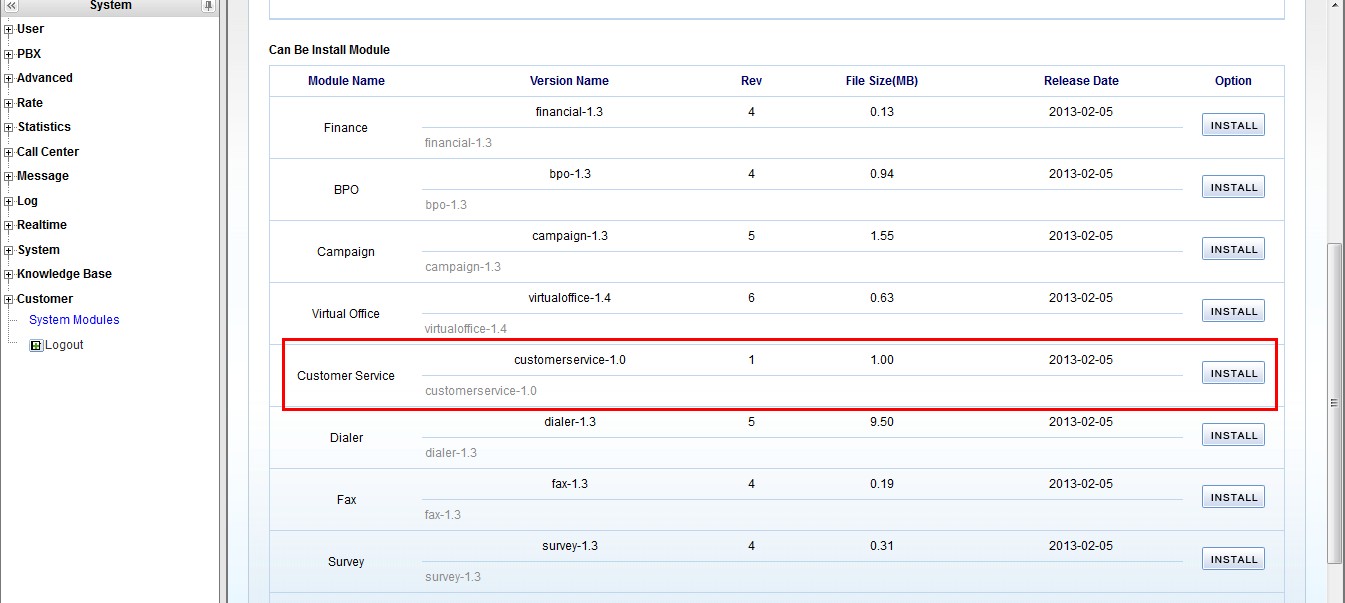Click the pin icon in sidebar header
The image size is (1345, 603).
[x=208, y=6]
